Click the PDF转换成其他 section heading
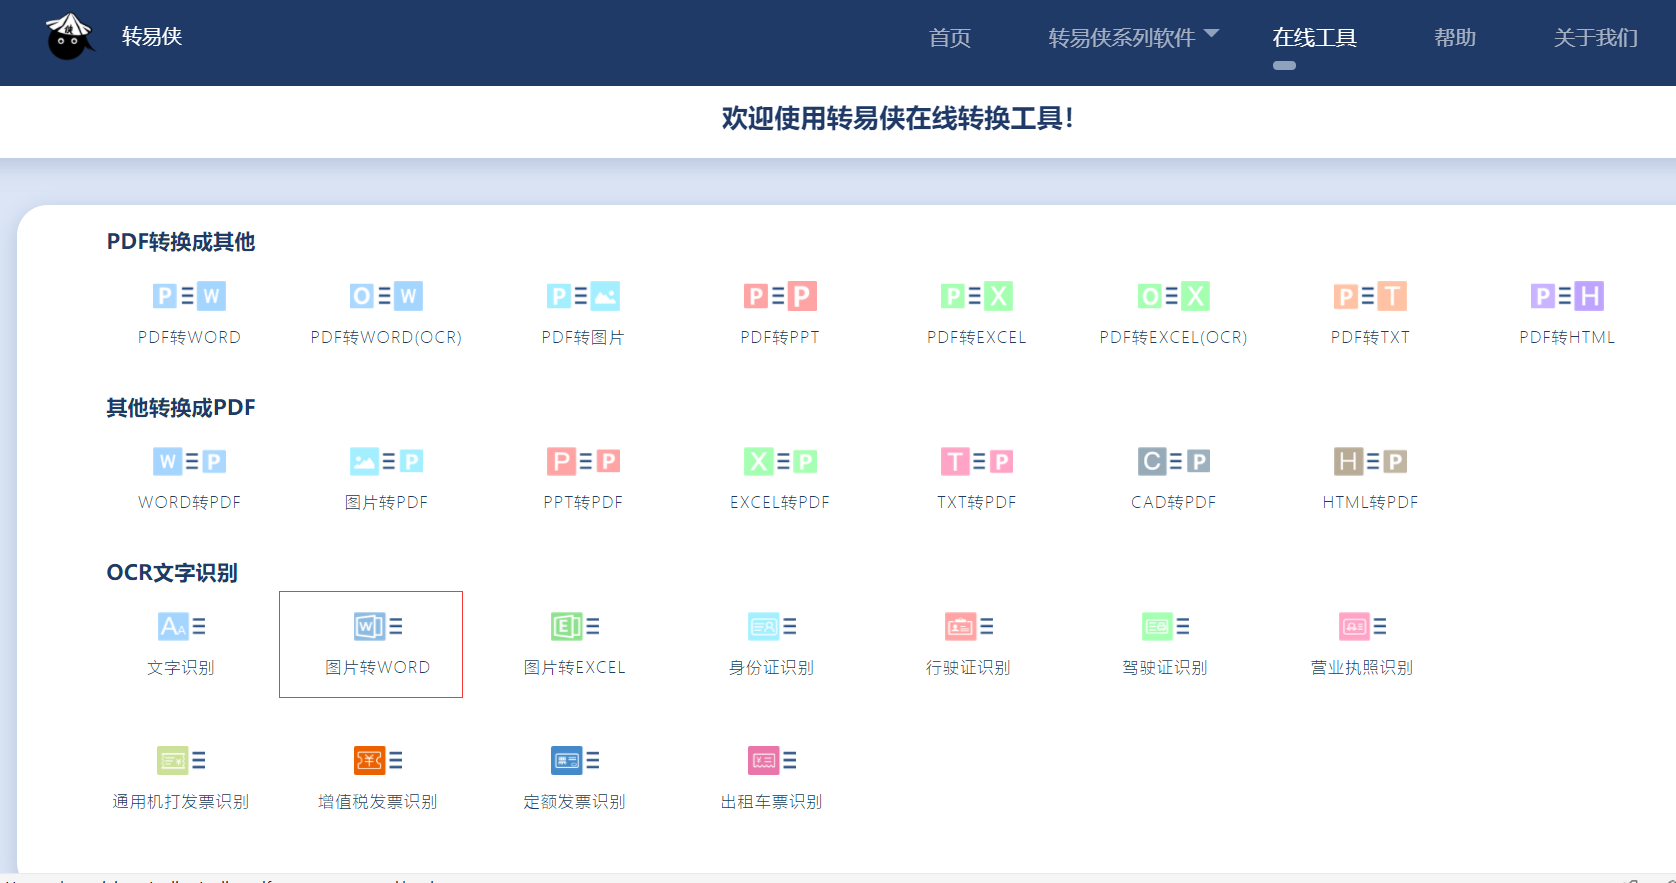Viewport: 1676px width, 883px height. pyautogui.click(x=181, y=242)
